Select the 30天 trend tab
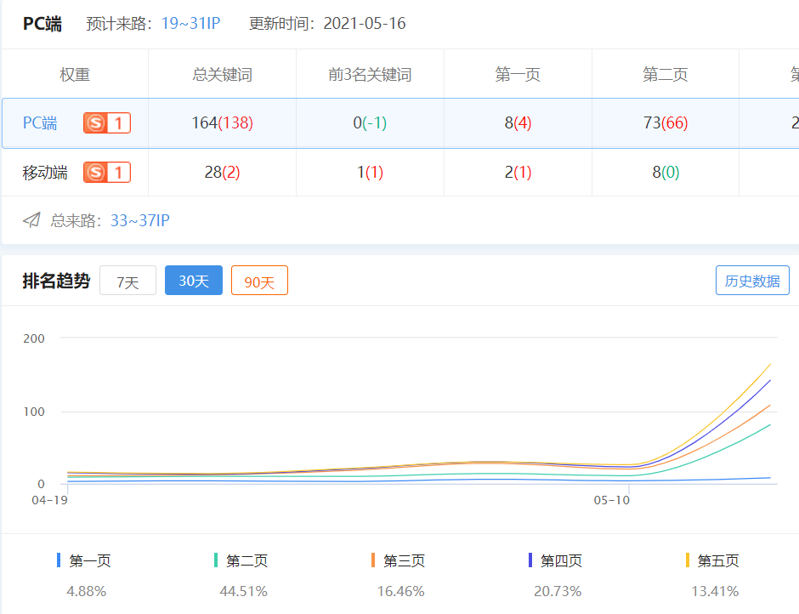Image resolution: width=799 pixels, height=614 pixels. 193,282
